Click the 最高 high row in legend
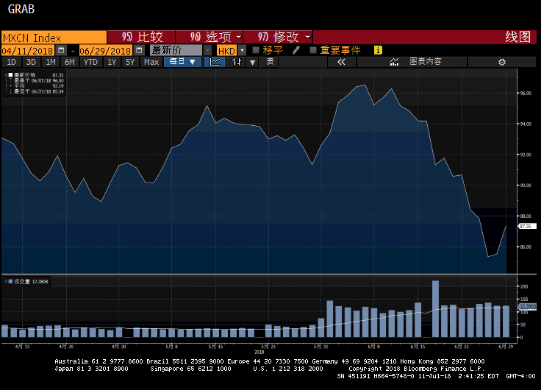Viewport: 541px width, 390px height. (x=36, y=80)
